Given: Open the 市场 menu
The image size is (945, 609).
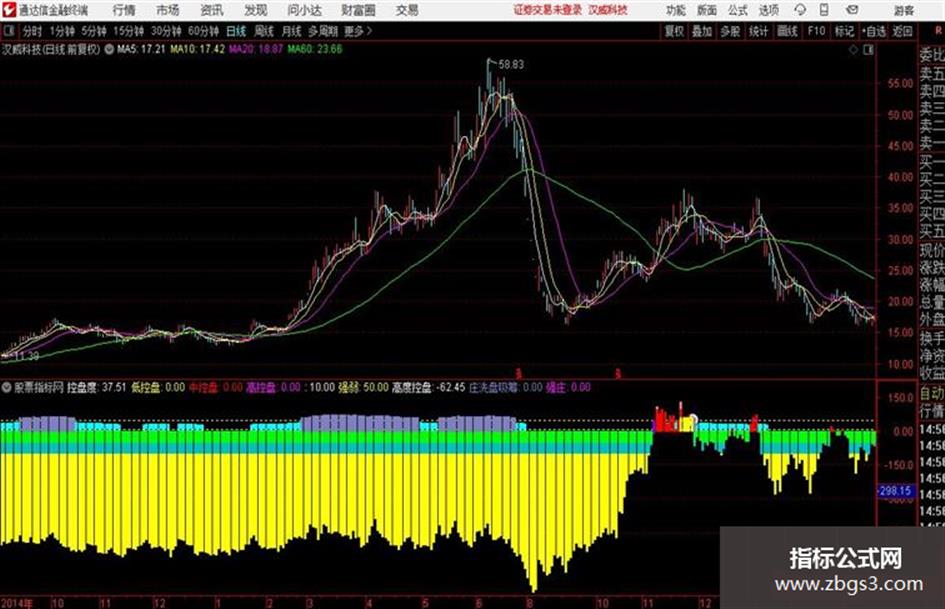Looking at the screenshot, I should tap(168, 10).
